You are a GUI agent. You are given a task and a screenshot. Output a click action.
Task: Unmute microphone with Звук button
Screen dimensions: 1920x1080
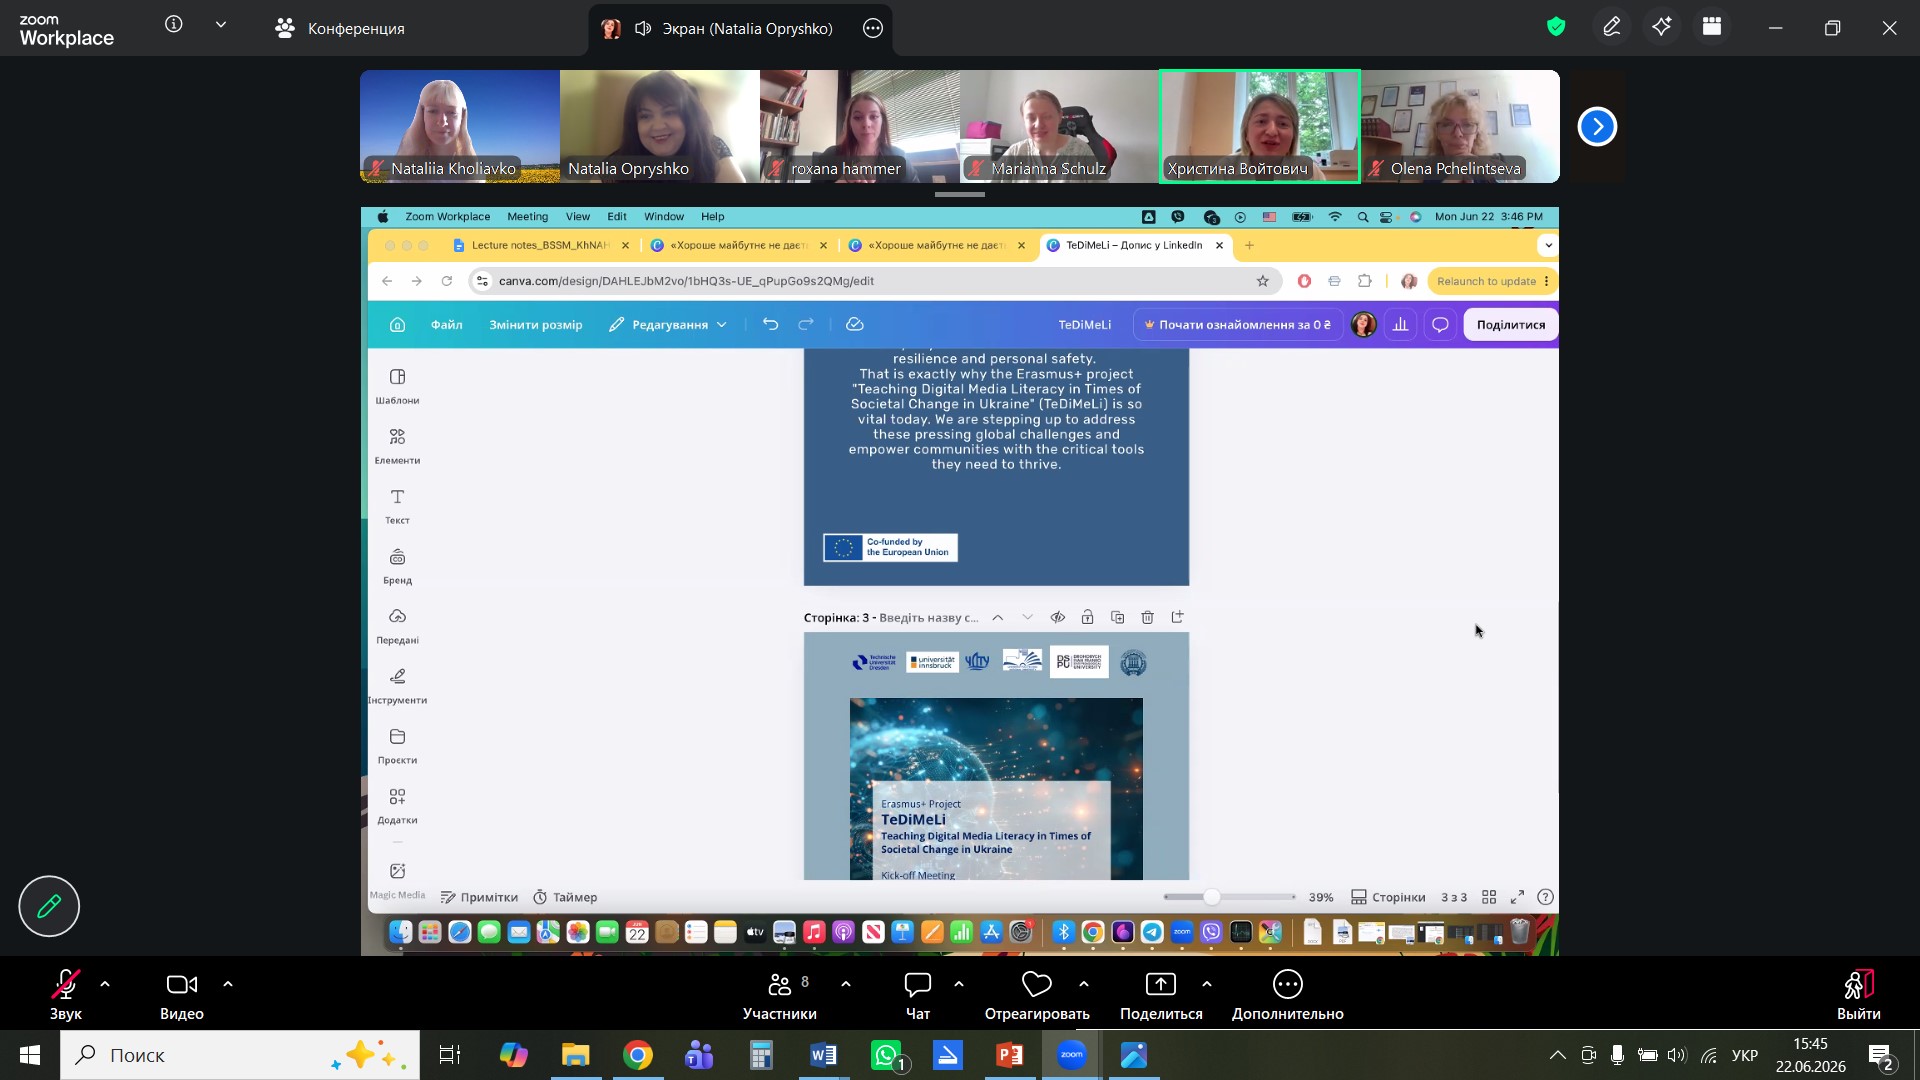click(x=66, y=995)
